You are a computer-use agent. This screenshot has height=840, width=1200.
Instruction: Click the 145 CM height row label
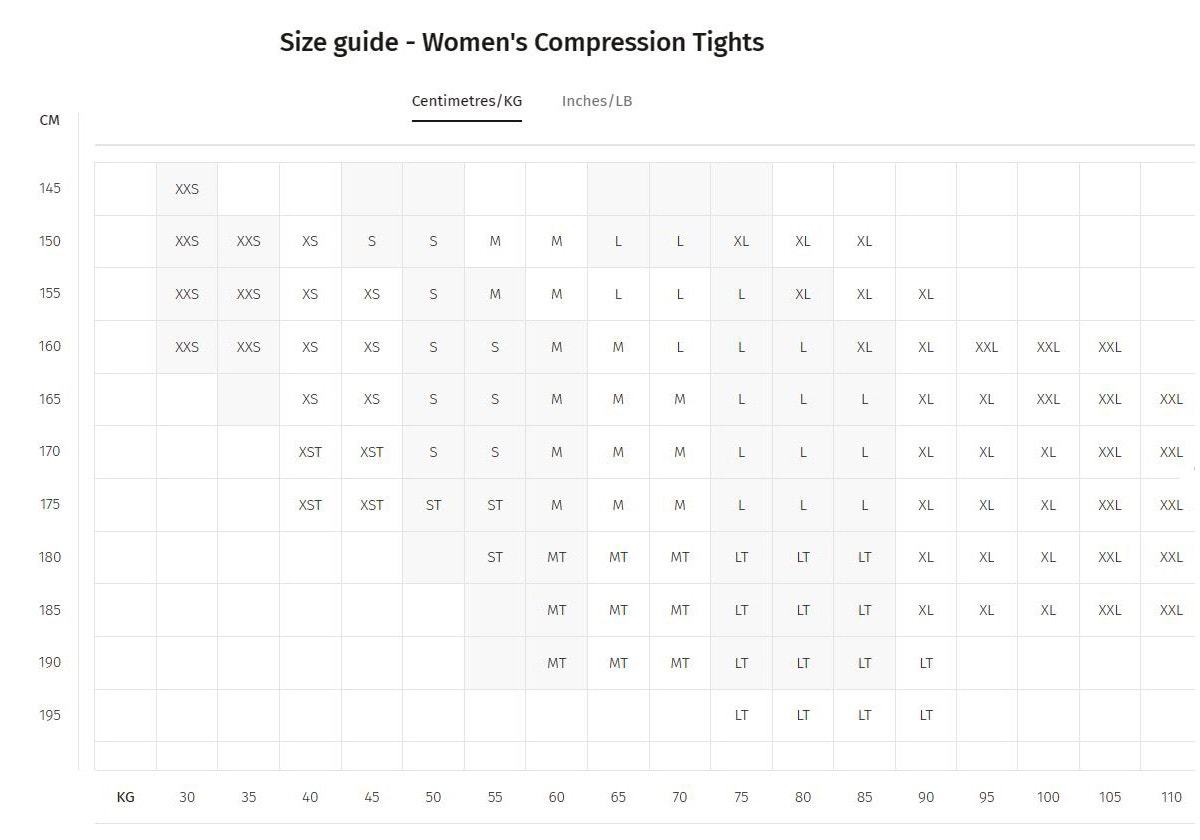(x=50, y=188)
